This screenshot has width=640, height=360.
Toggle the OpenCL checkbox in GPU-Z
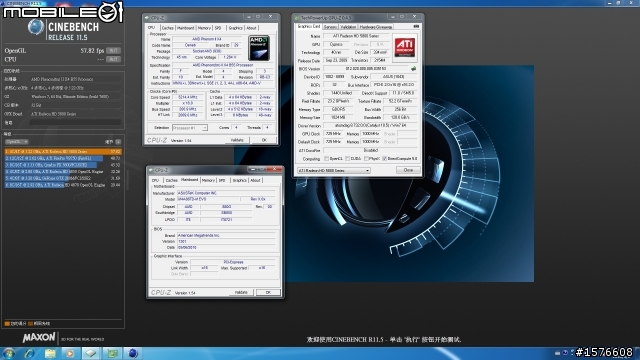(326, 158)
